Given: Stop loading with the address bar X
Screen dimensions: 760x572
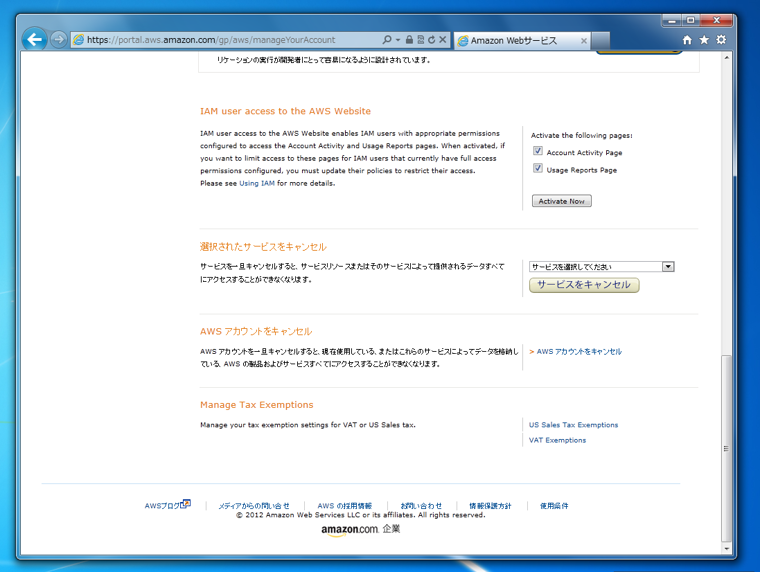Looking at the screenshot, I should click(443, 40).
